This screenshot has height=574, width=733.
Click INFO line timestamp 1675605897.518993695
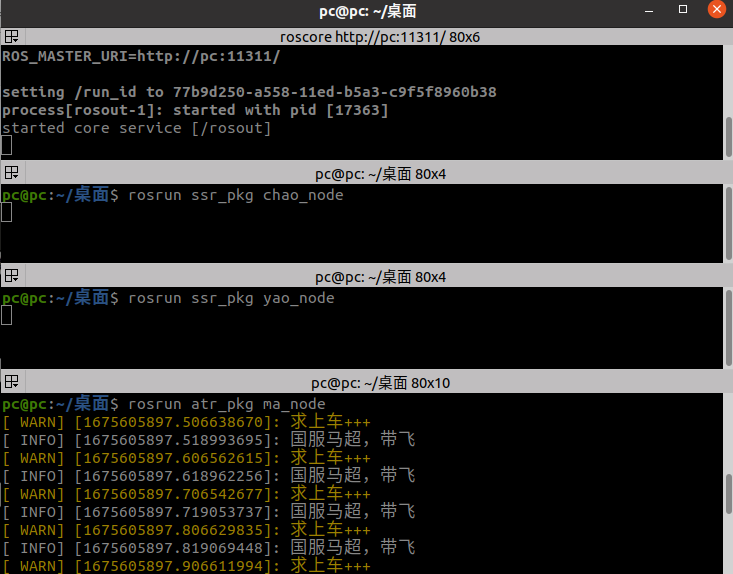tap(173, 440)
